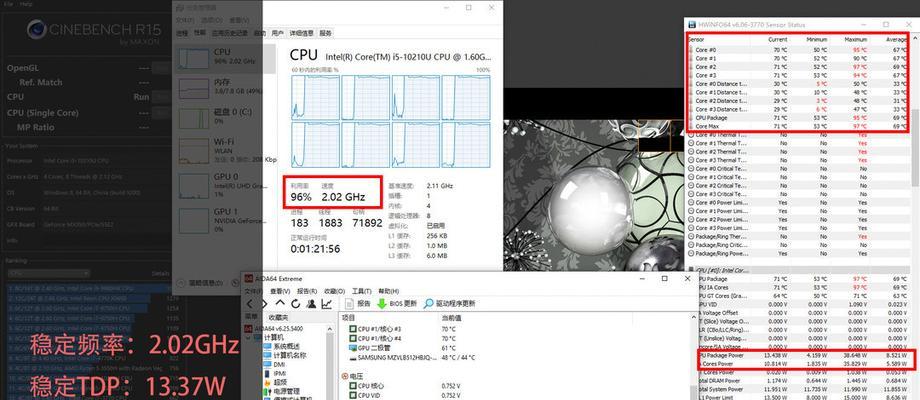The image size is (920, 400).
Task: Select IPMI in AIDA64 tree
Action: click(x=275, y=373)
